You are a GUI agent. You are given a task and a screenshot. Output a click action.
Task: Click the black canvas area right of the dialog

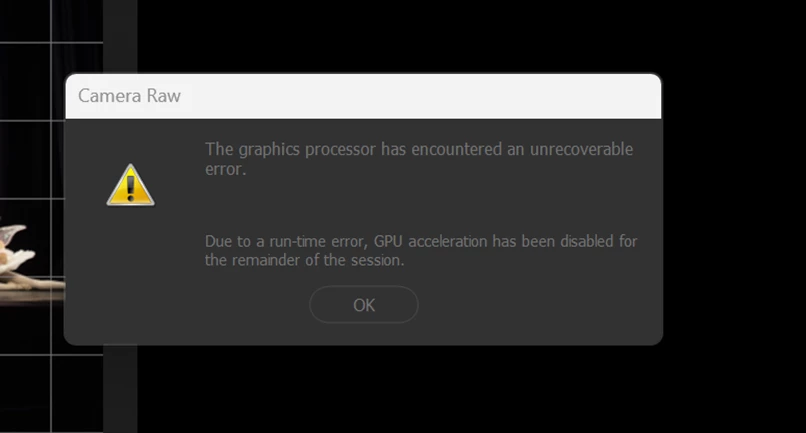[734, 216]
